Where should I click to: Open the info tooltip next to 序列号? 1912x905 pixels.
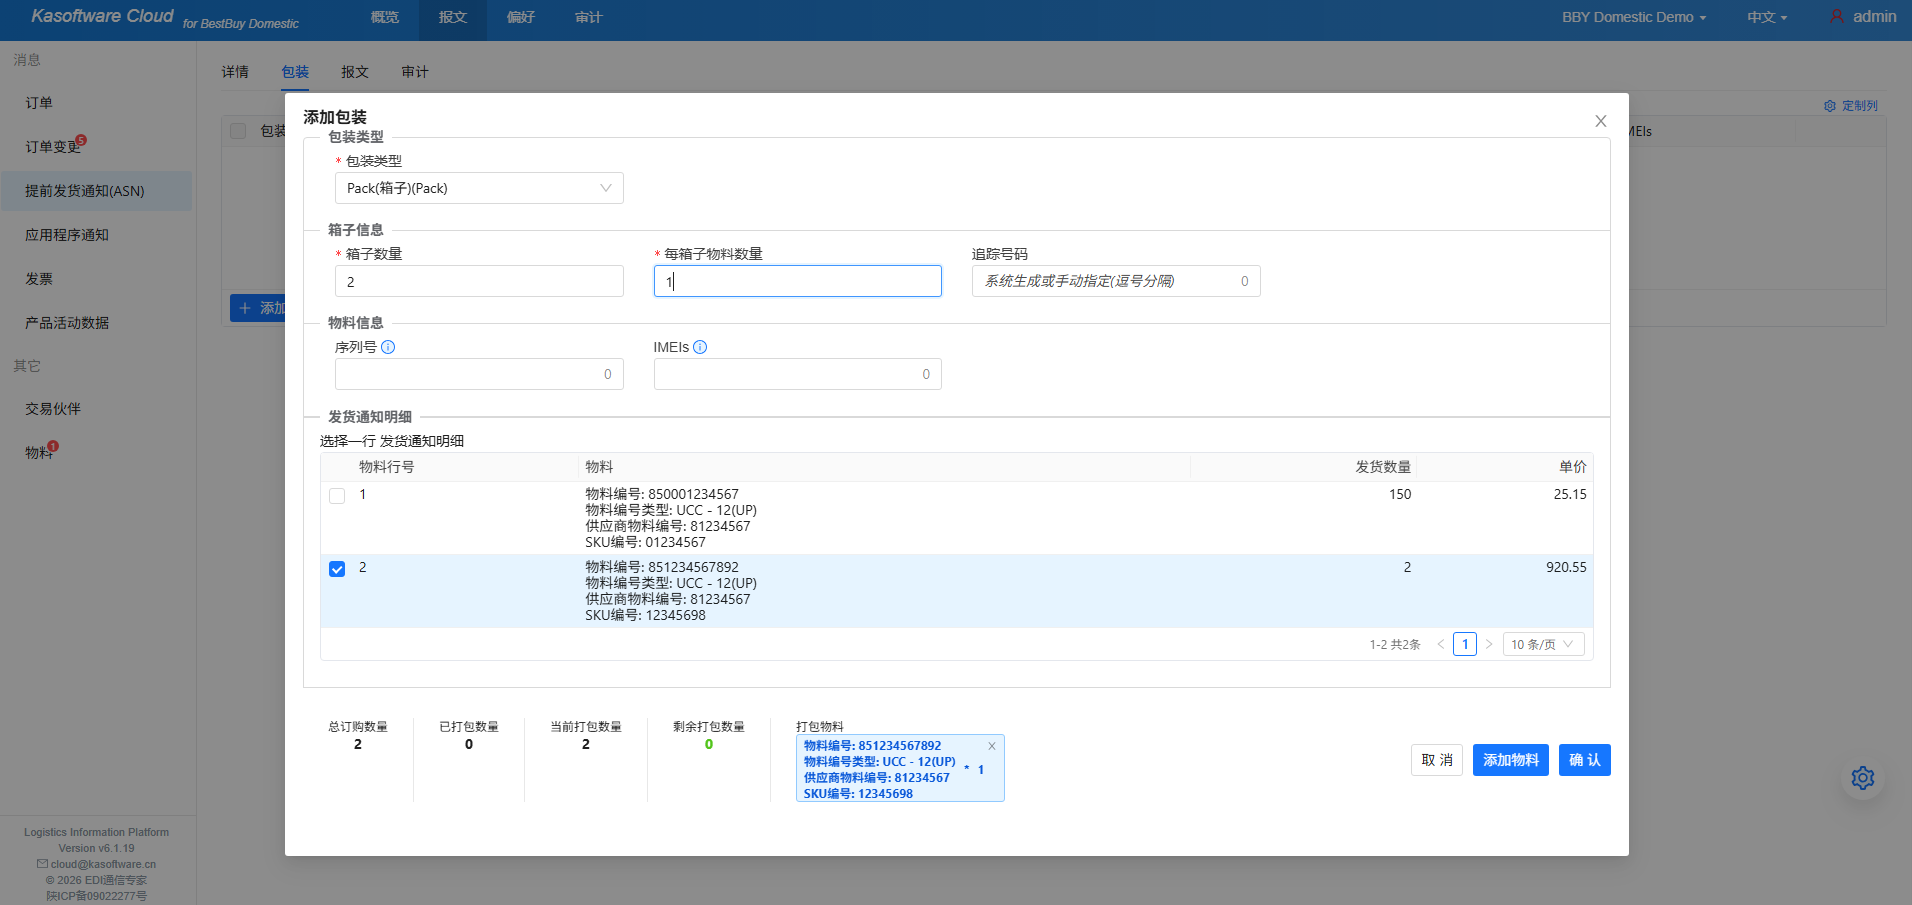(389, 347)
